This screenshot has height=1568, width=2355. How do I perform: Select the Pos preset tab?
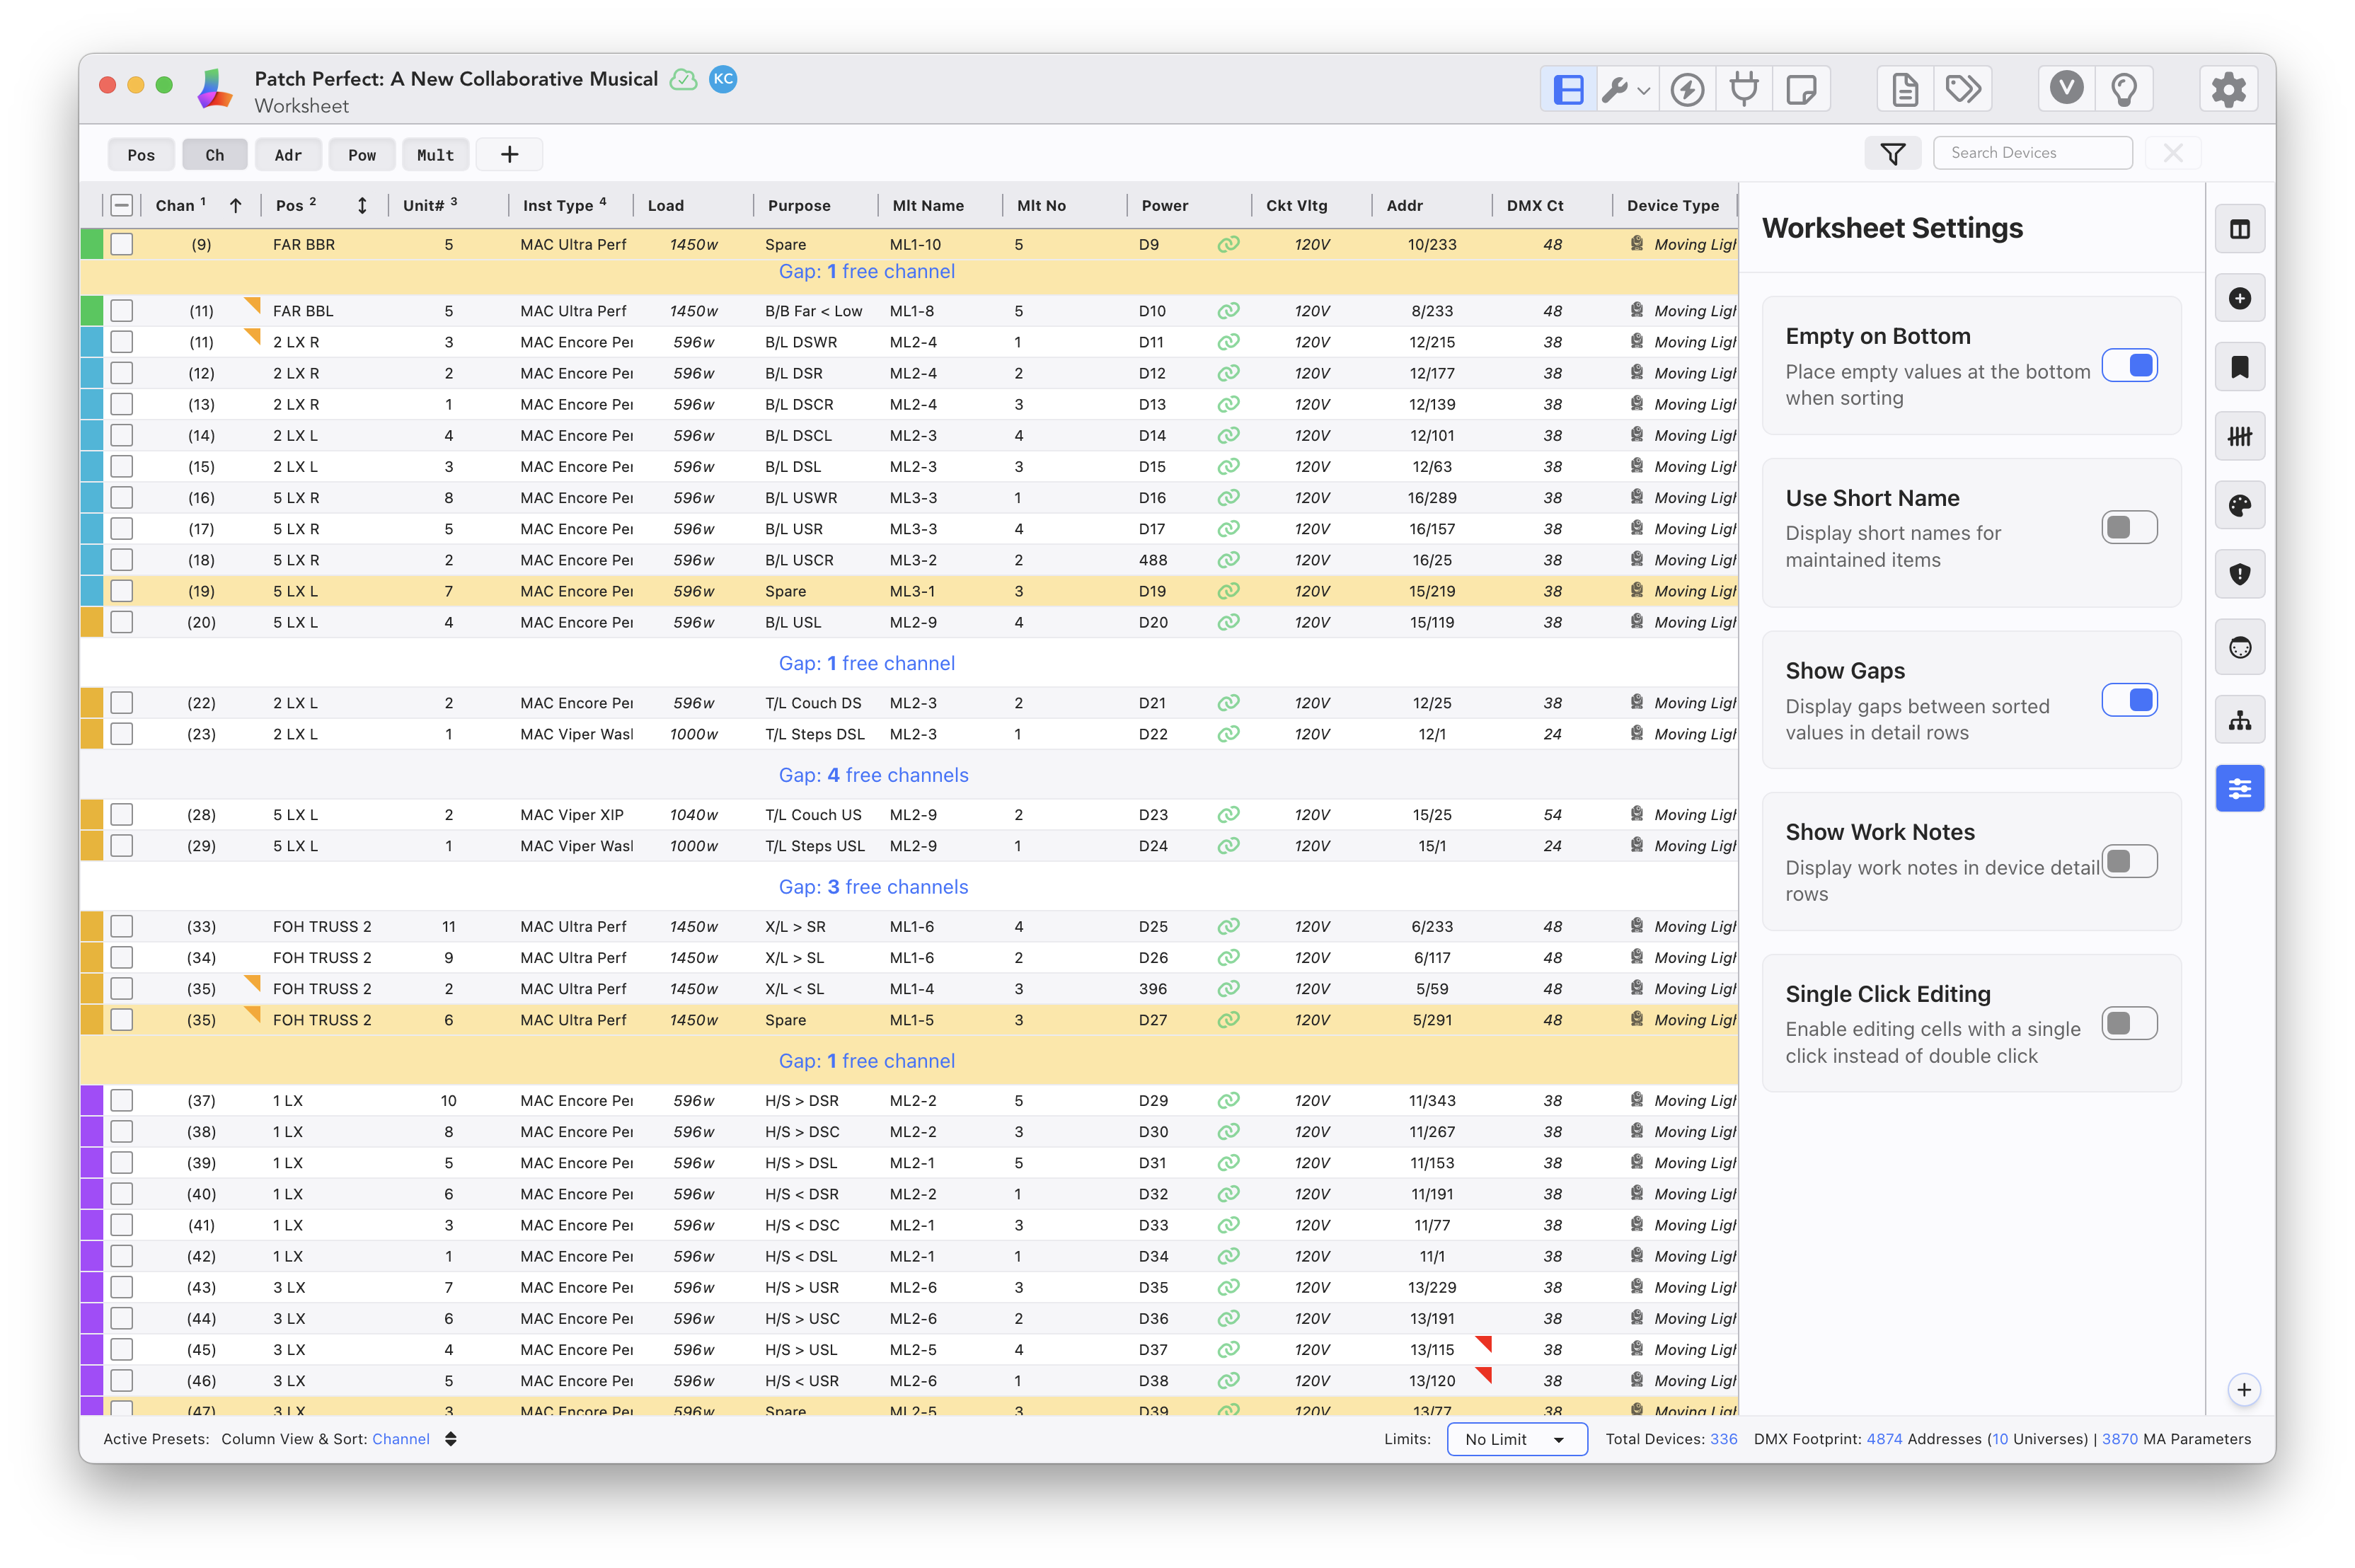click(141, 155)
